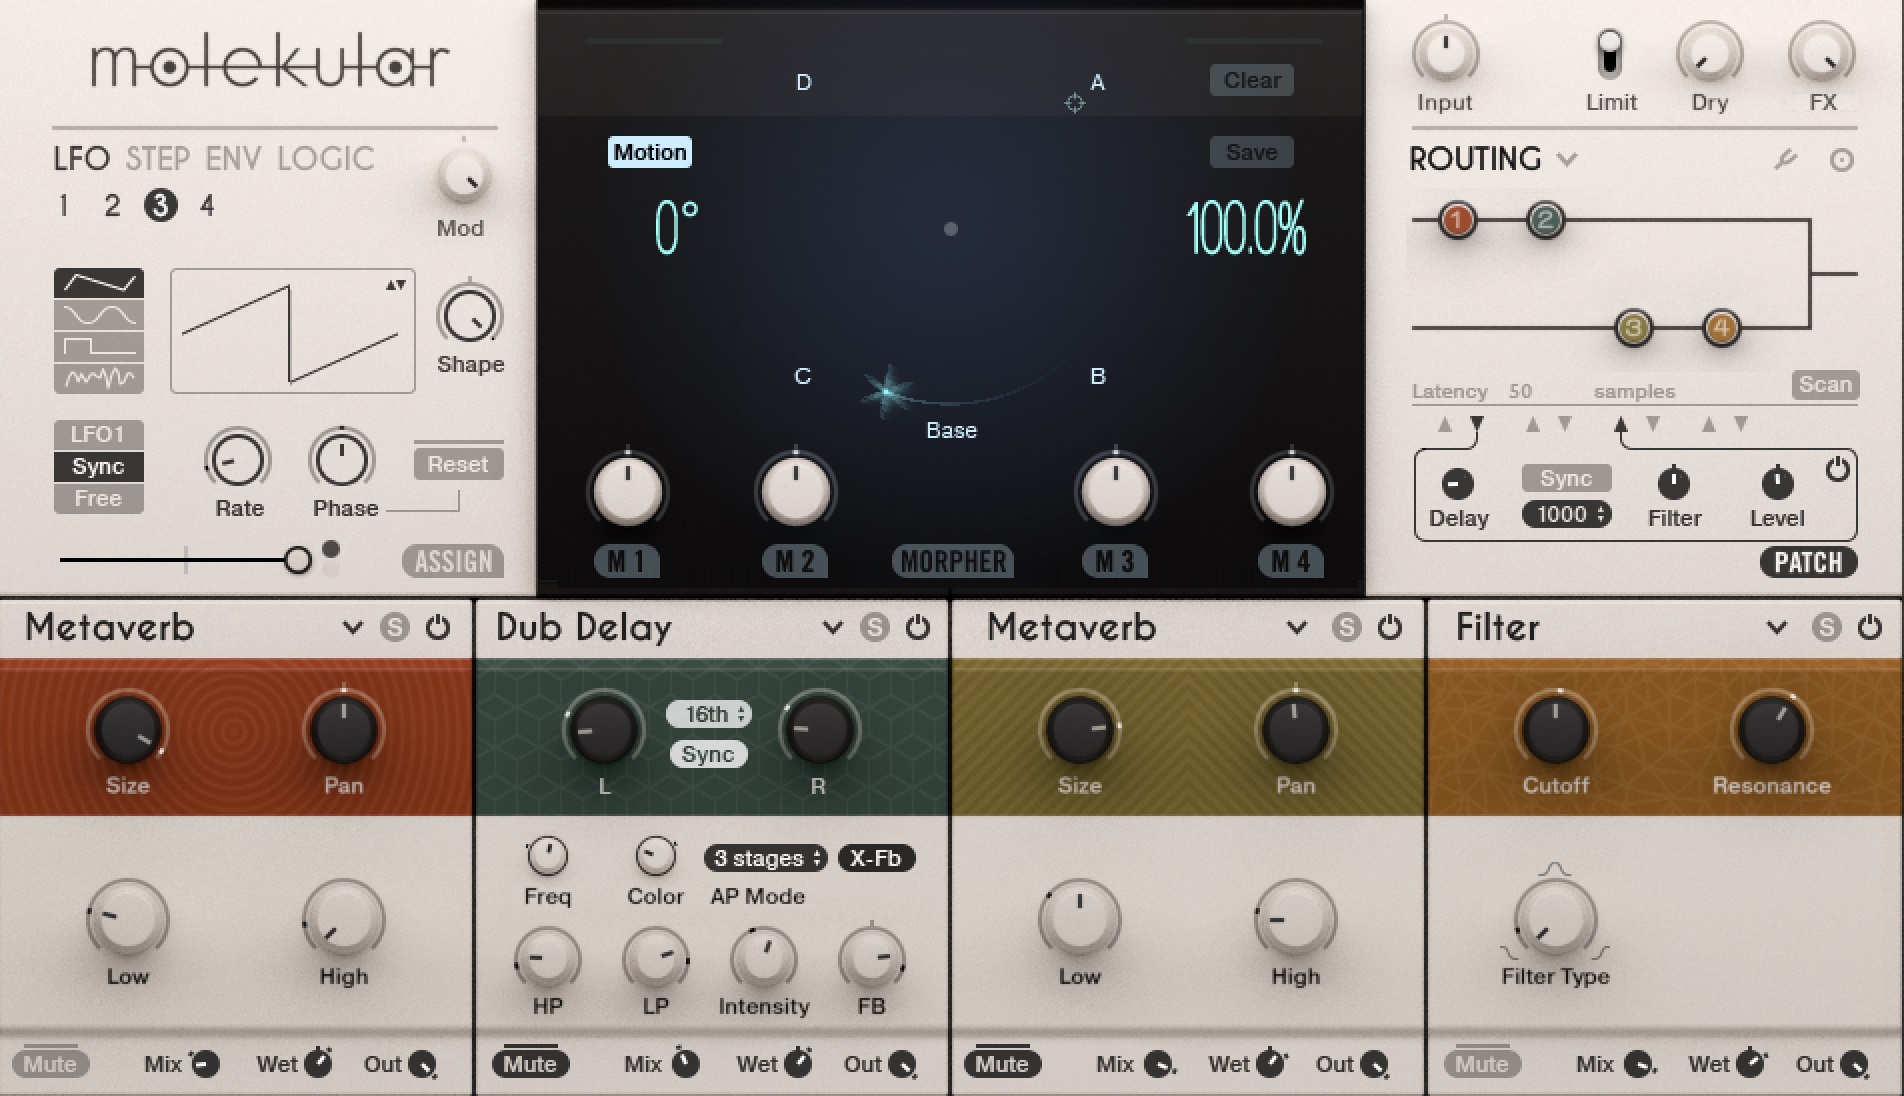Click the waveform display flip arrows
This screenshot has width=1904, height=1096.
[x=396, y=285]
